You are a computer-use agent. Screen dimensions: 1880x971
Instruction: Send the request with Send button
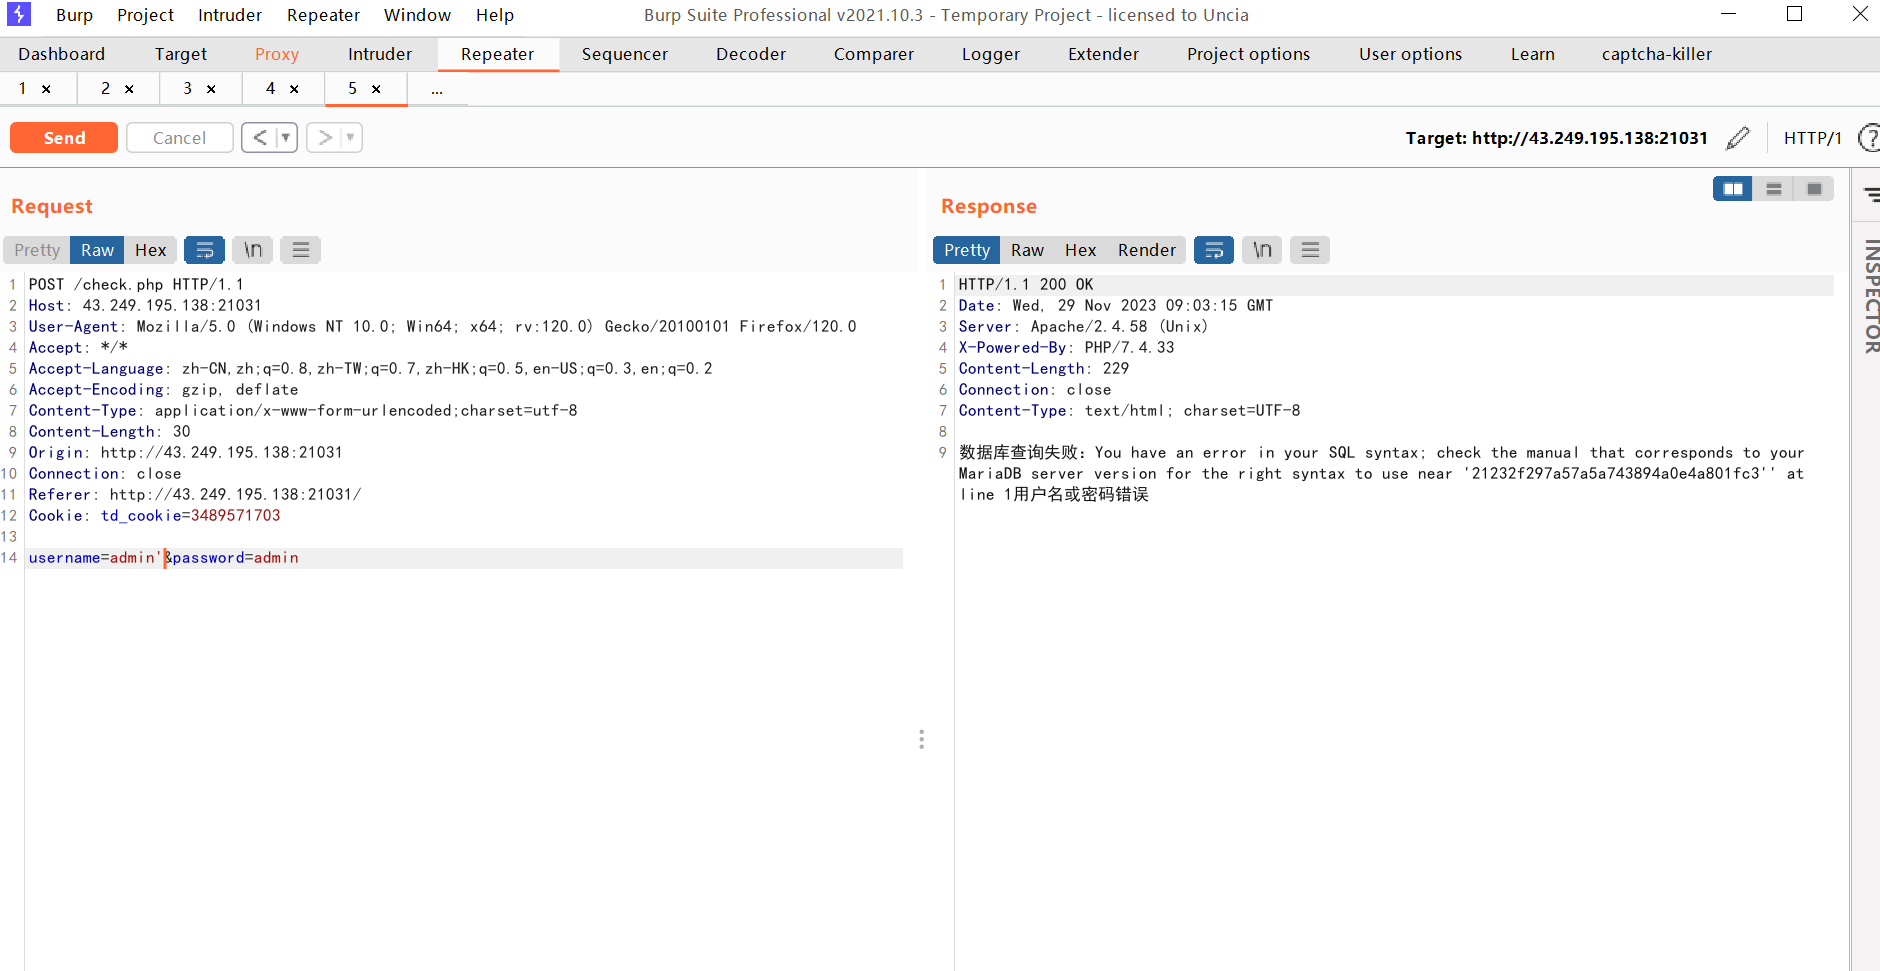point(64,138)
